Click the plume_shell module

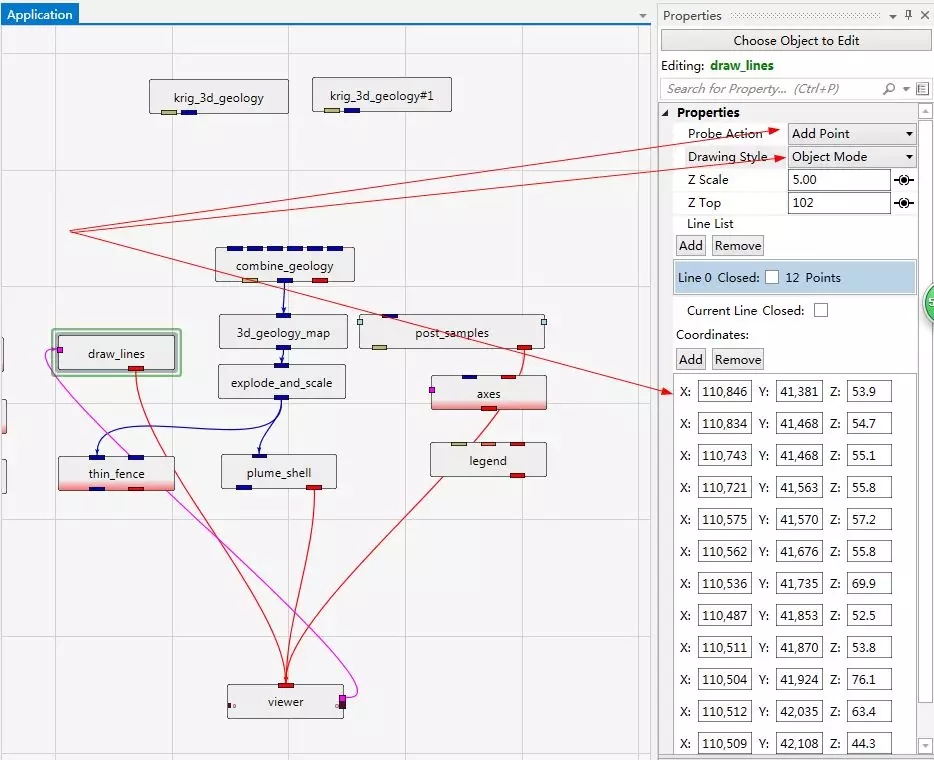click(x=279, y=472)
